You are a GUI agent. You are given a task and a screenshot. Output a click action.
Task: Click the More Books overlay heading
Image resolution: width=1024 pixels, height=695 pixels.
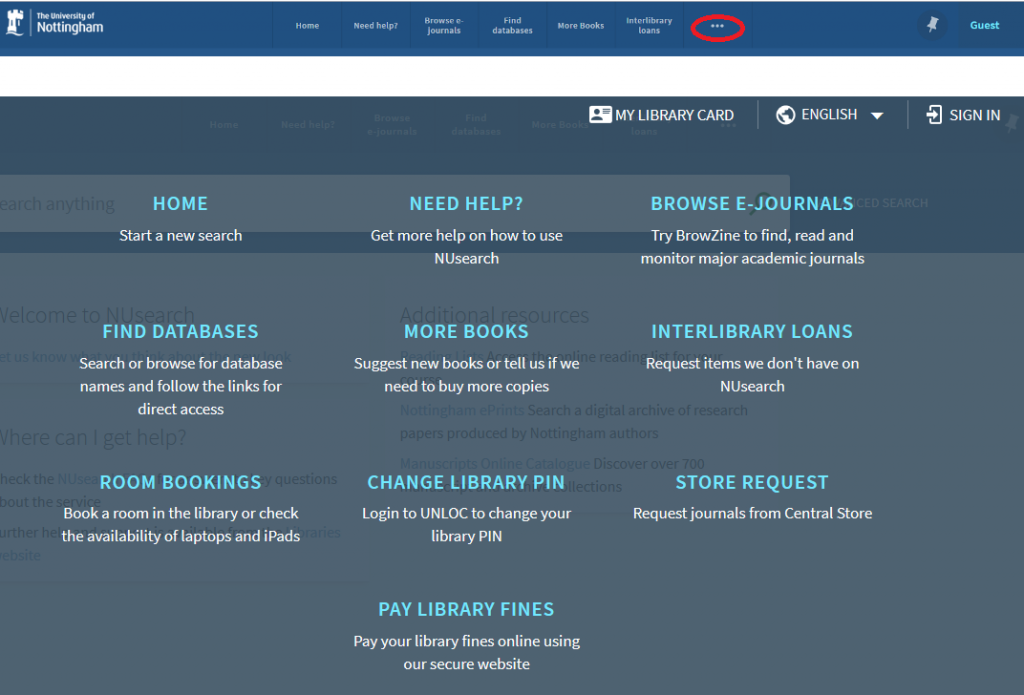pos(466,331)
